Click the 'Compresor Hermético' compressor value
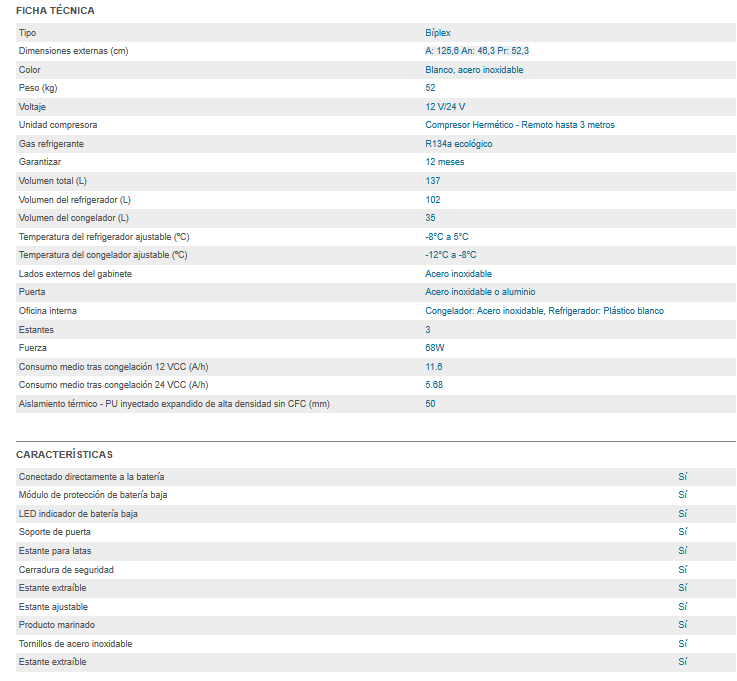This screenshot has height=681, width=737. (x=519, y=125)
